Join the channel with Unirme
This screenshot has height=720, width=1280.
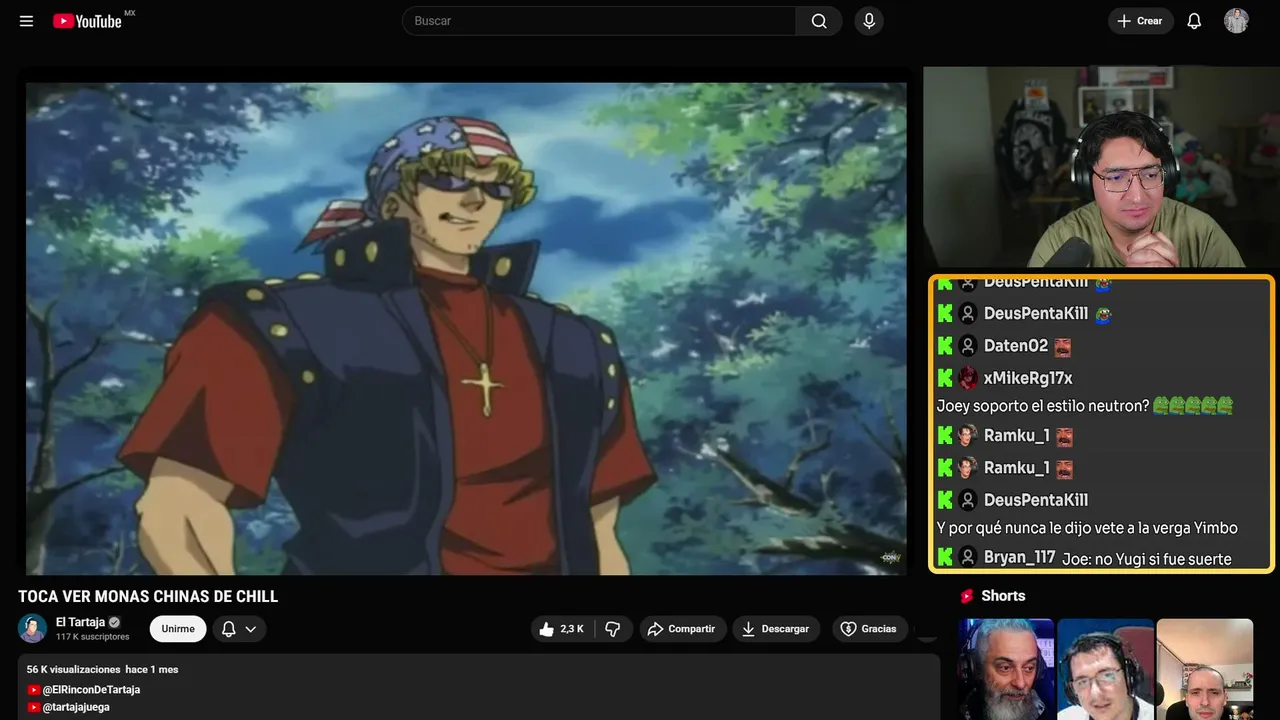pos(178,629)
